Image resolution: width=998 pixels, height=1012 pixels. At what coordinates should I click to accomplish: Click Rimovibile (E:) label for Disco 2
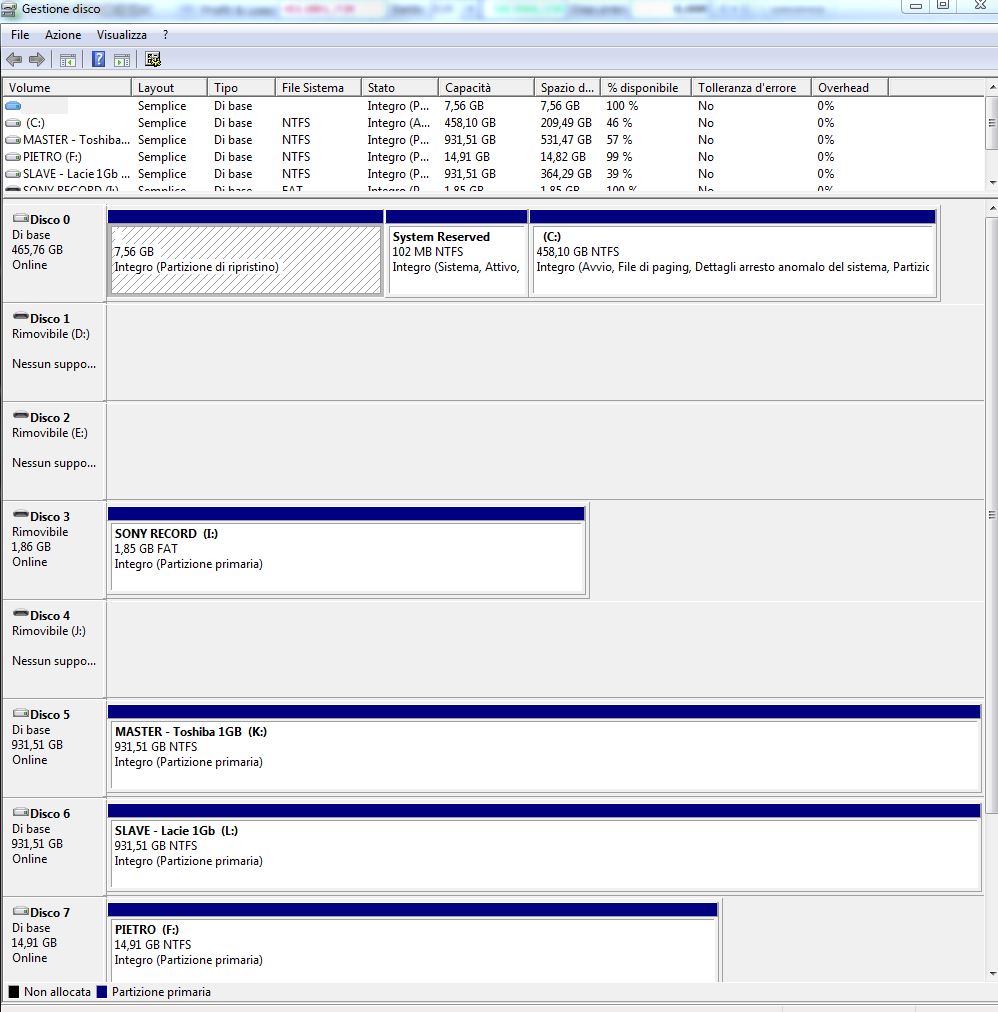(x=50, y=432)
